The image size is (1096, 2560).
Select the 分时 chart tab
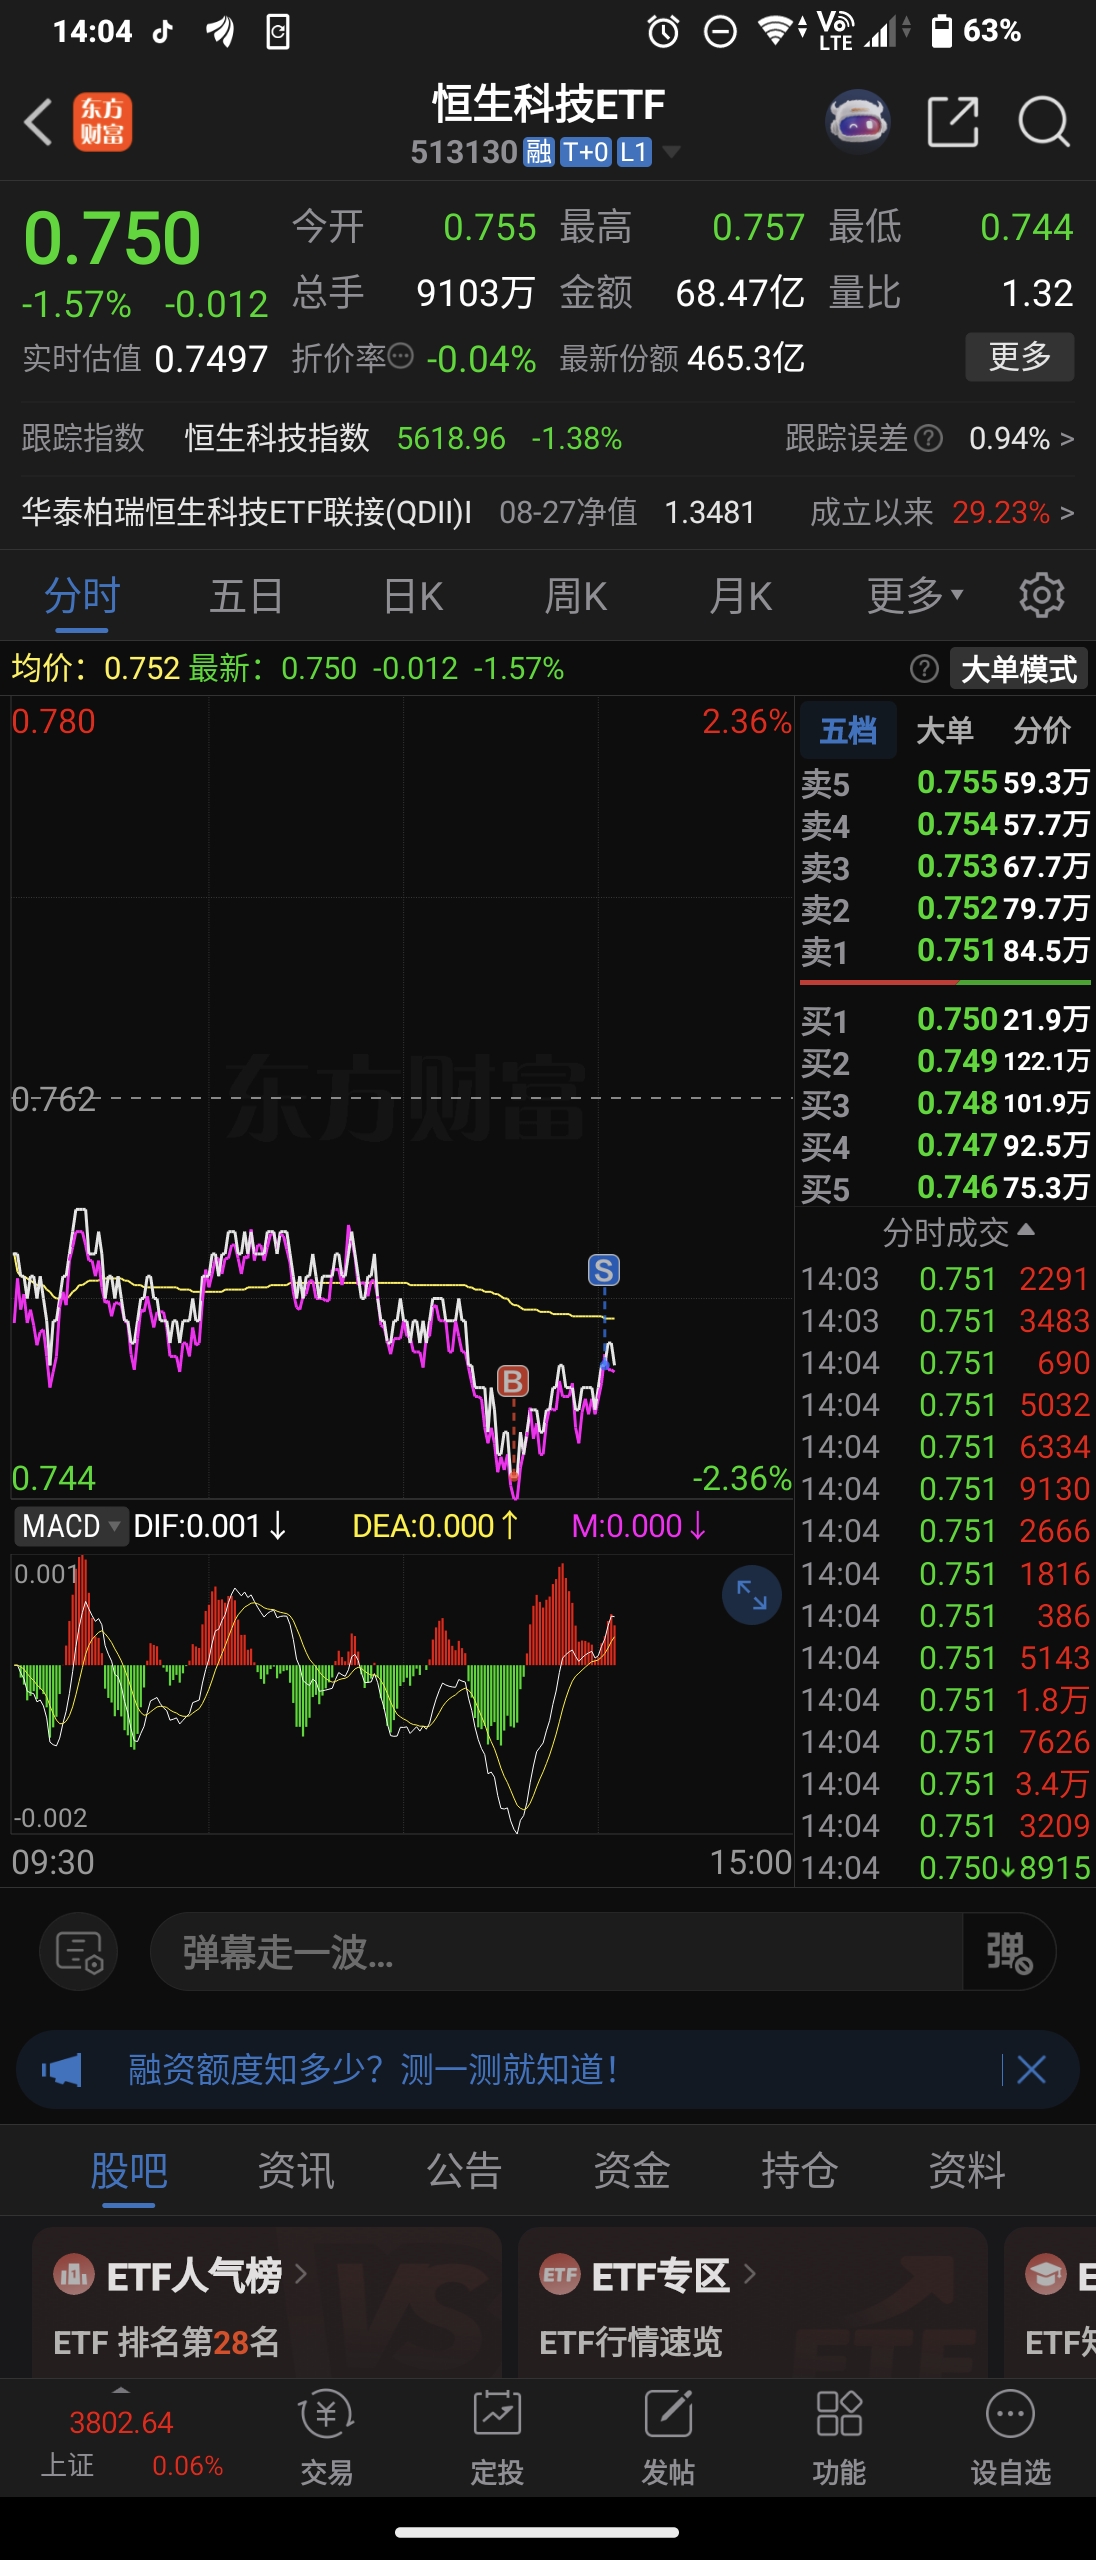tap(82, 596)
